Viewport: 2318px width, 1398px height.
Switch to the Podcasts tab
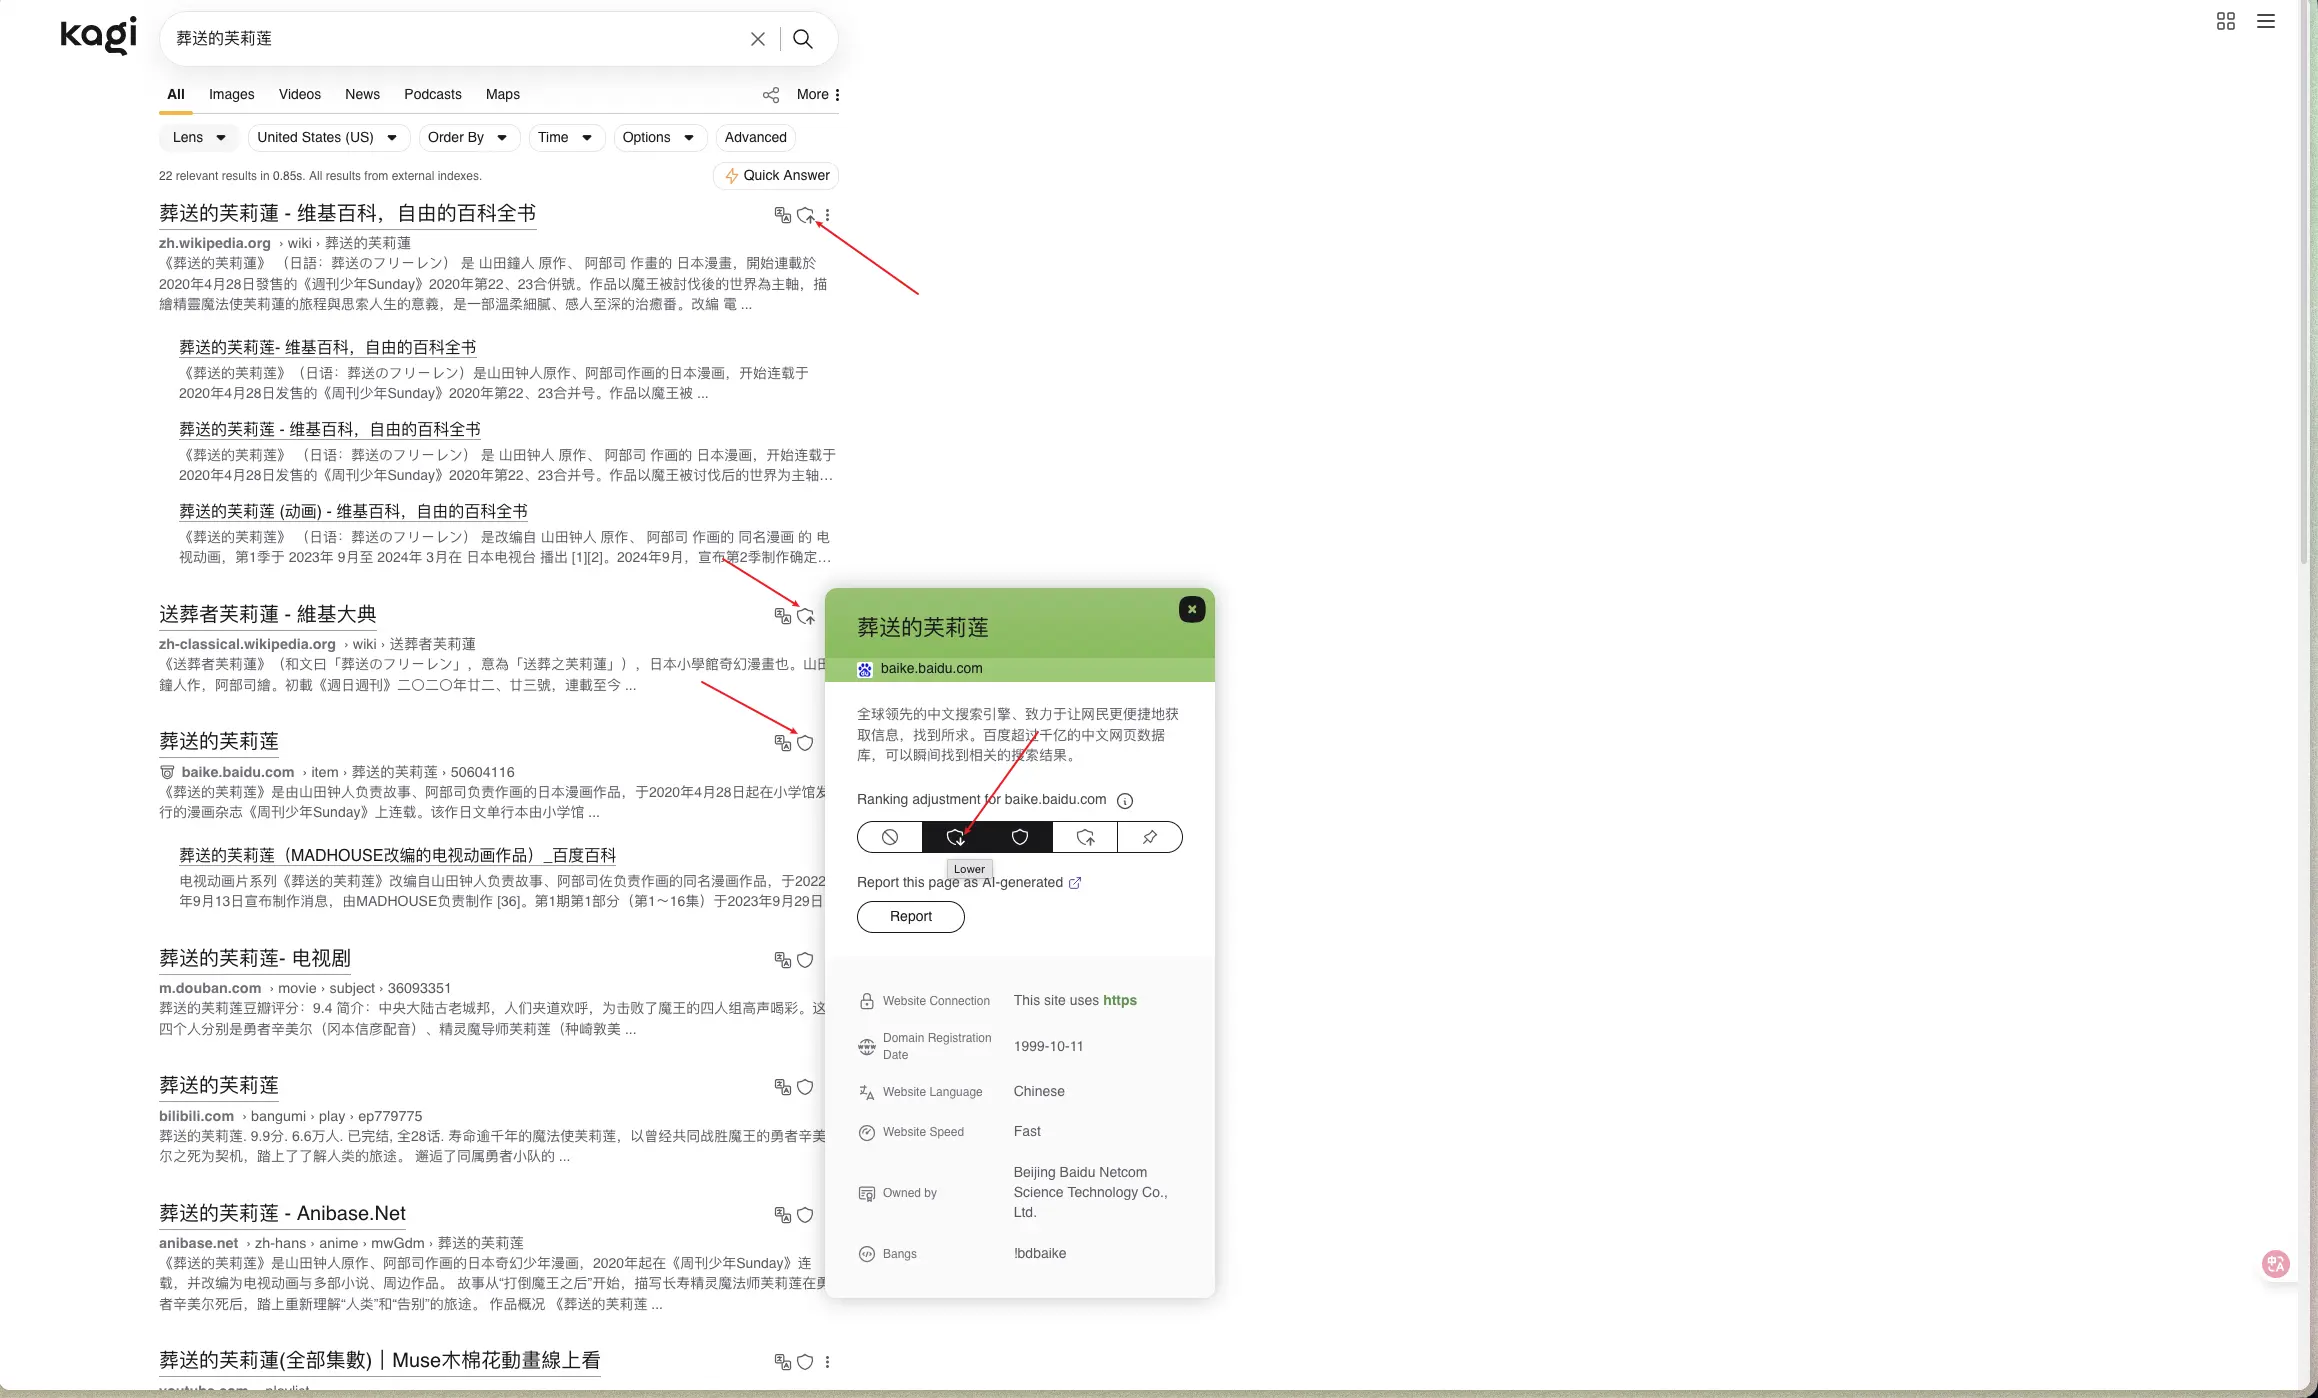pos(432,94)
